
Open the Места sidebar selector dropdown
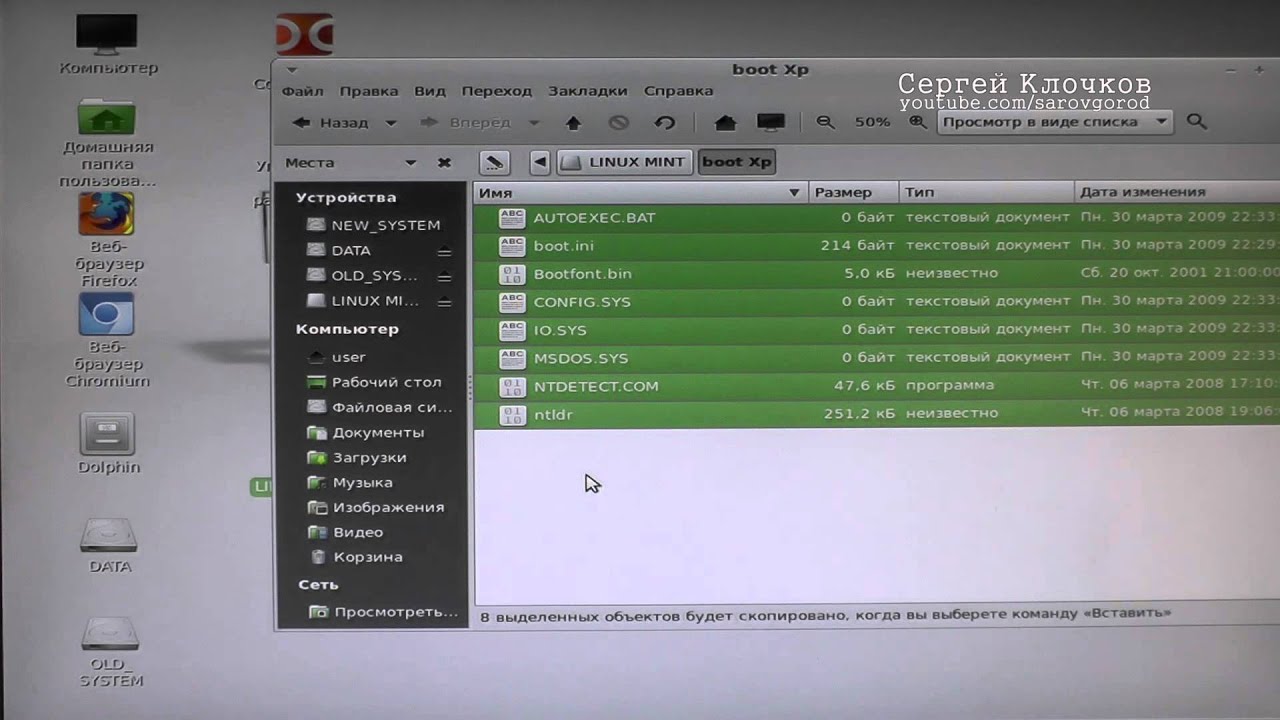410,162
